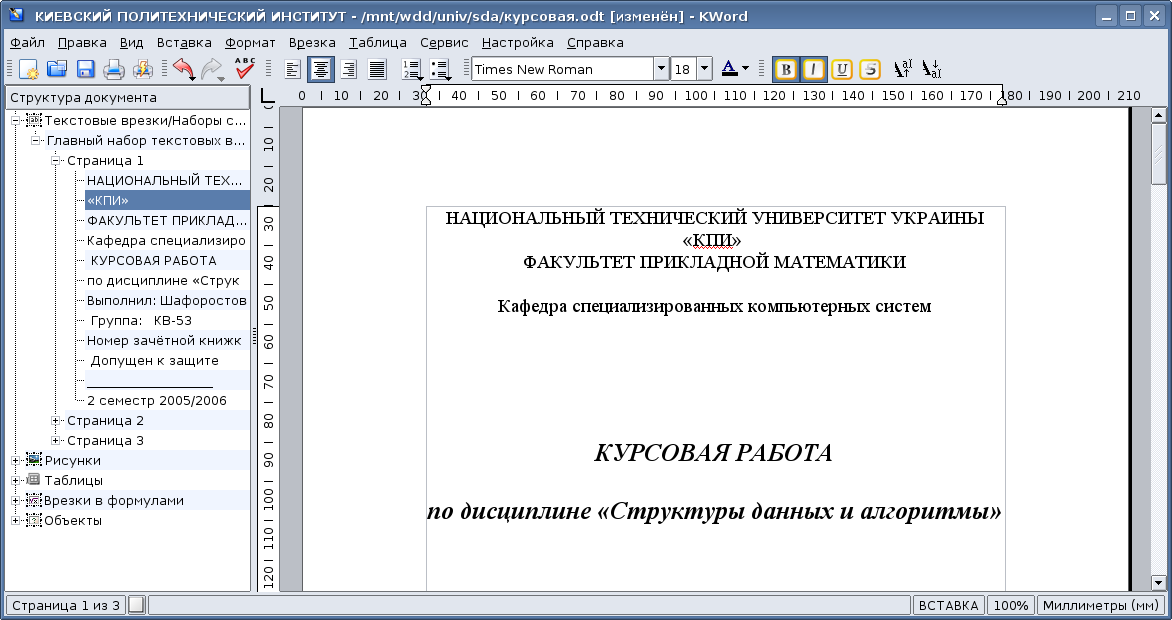Toggle underline formatting button

[x=842, y=69]
